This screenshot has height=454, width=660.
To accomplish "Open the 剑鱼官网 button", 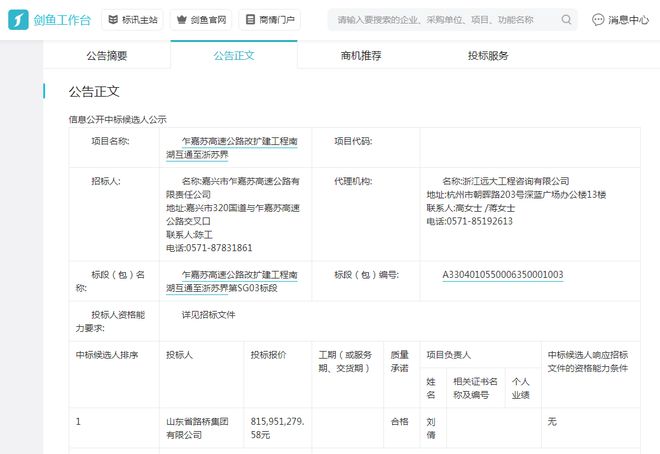I will point(201,20).
